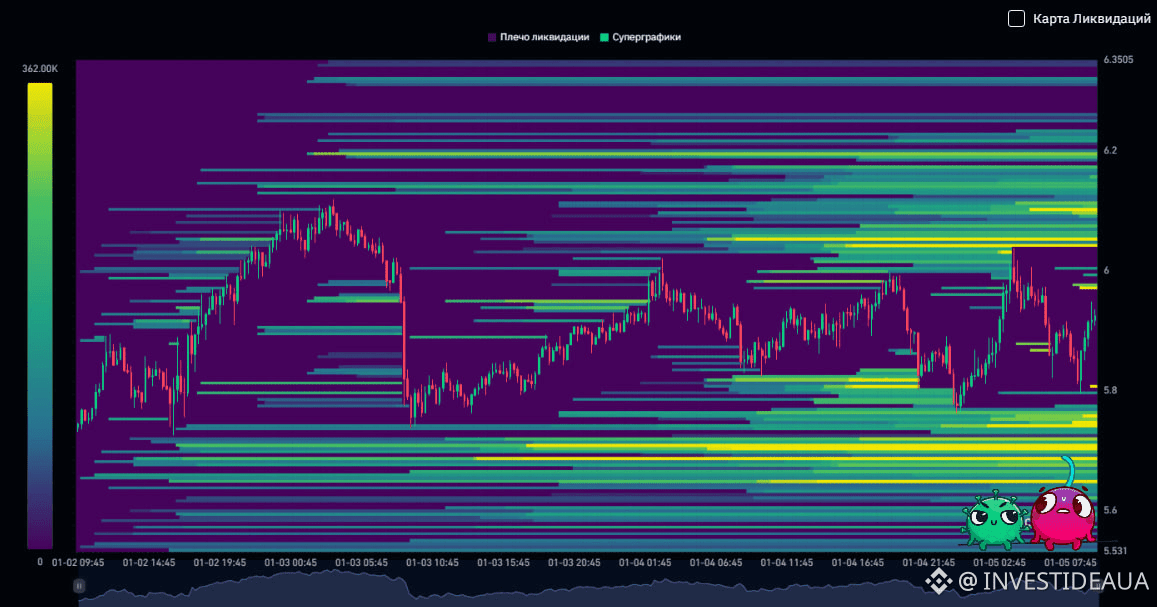Click the 01-03 05:45 time axis label

(x=362, y=563)
